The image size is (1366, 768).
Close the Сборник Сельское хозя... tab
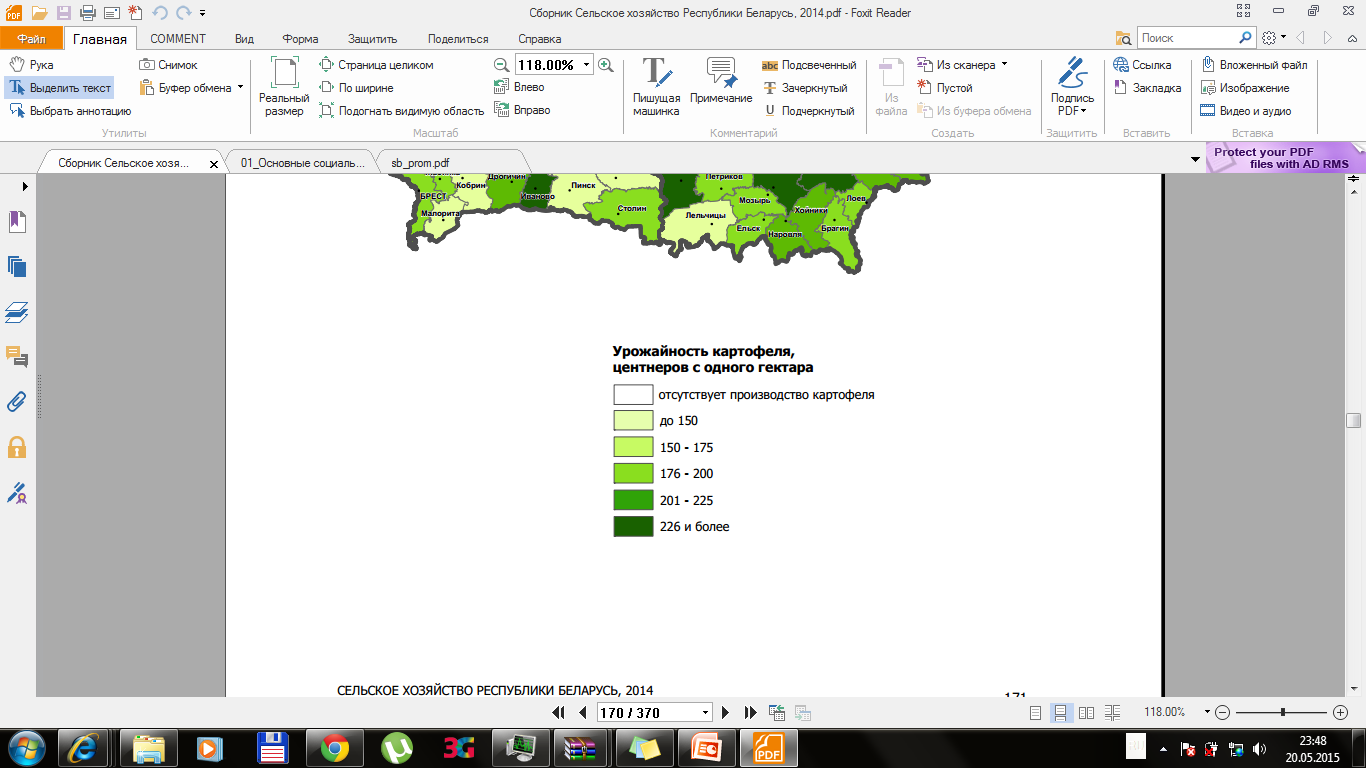click(x=213, y=163)
